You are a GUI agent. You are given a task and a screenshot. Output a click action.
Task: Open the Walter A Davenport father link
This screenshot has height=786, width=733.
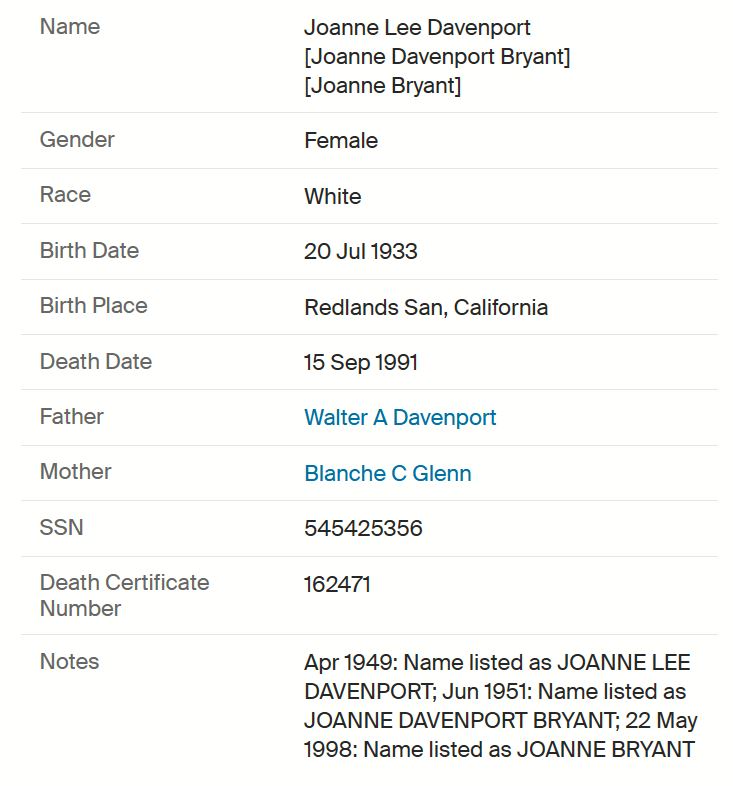point(400,418)
